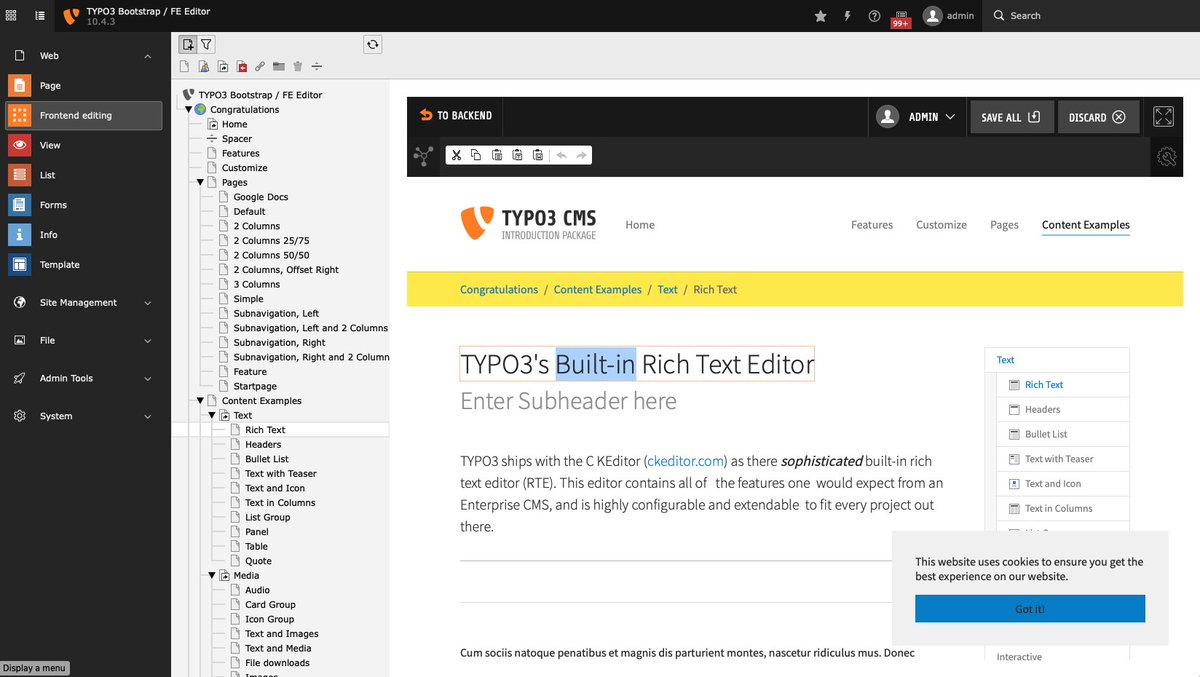This screenshot has height=677, width=1200.
Task: Toggle the module menu list icon
Action: point(40,16)
